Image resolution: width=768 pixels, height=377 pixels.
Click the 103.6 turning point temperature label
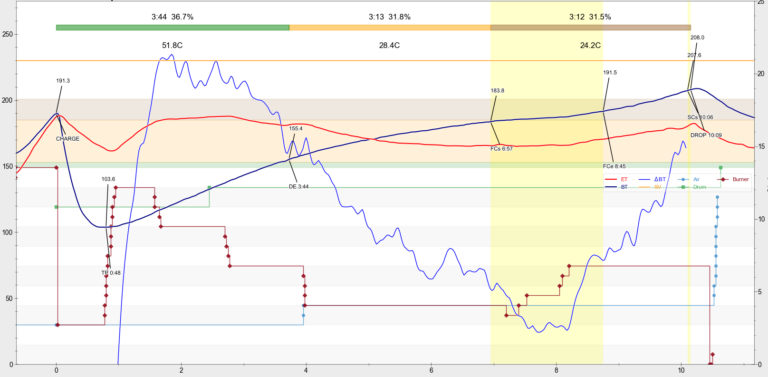[x=108, y=179]
